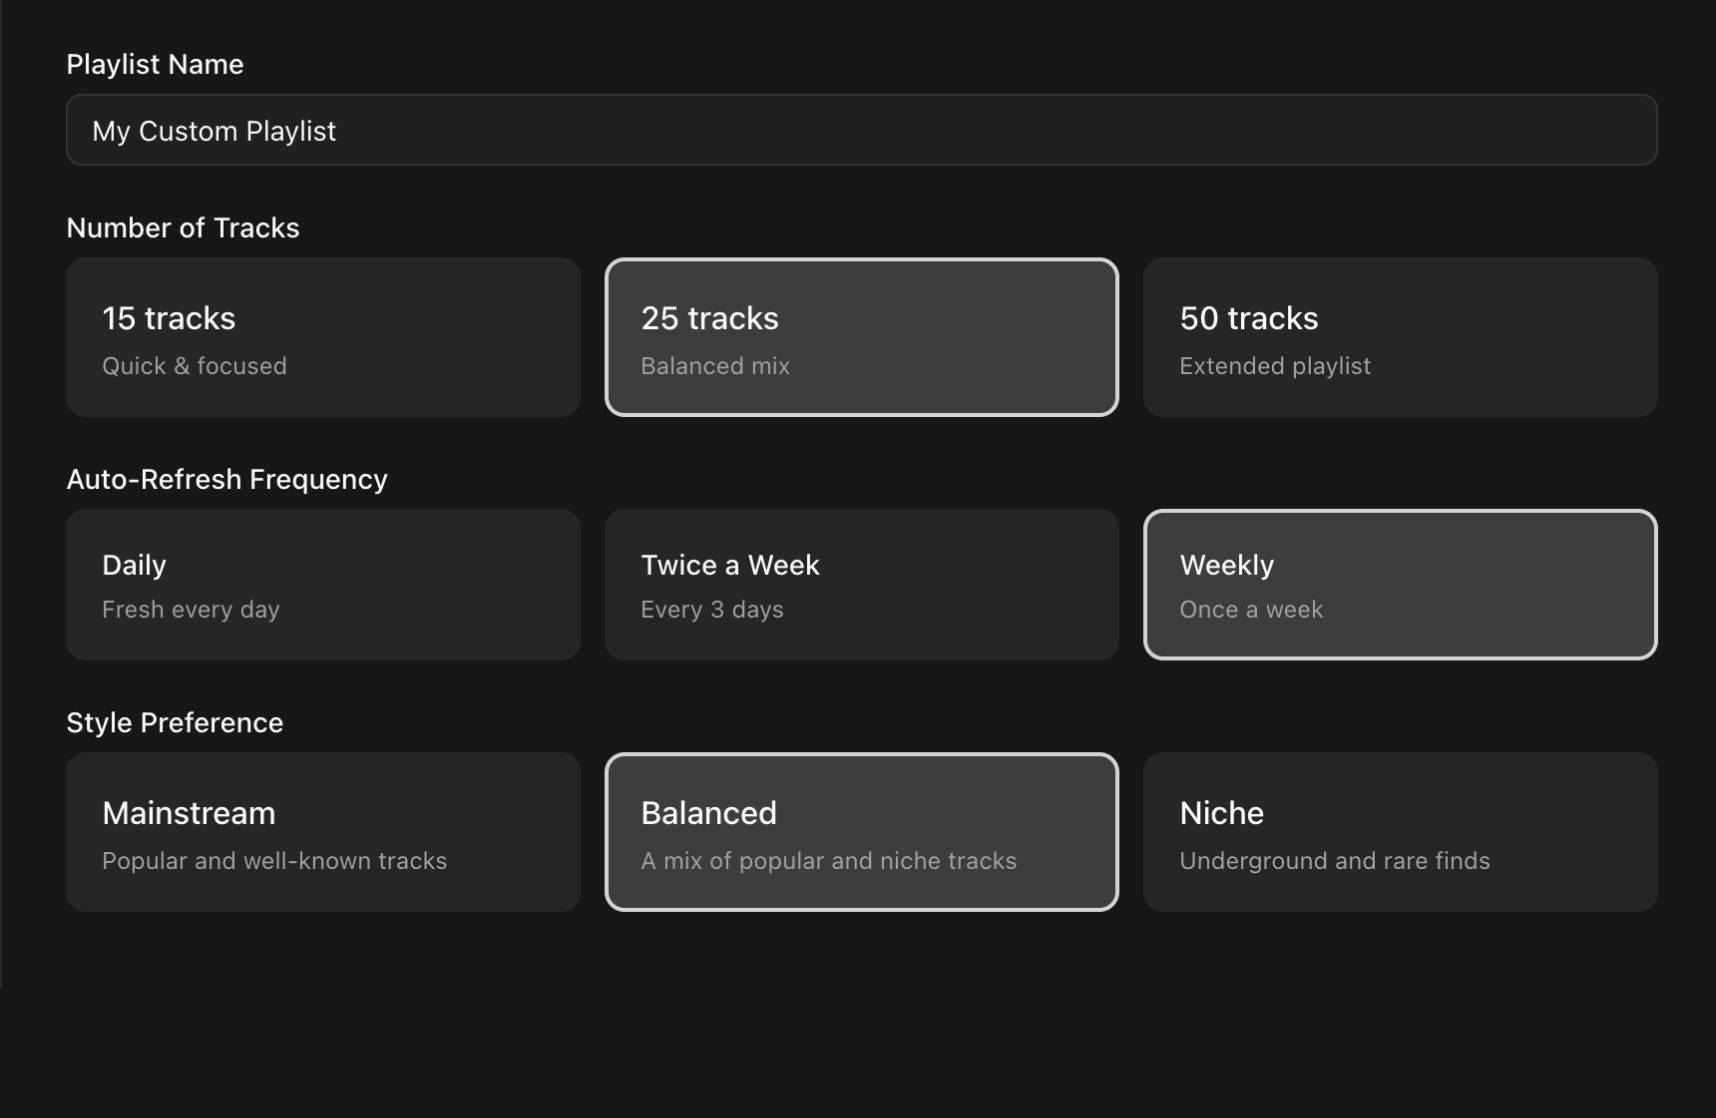1716x1118 pixels.
Task: Choose the Weekly refresh card
Action: [1399, 584]
